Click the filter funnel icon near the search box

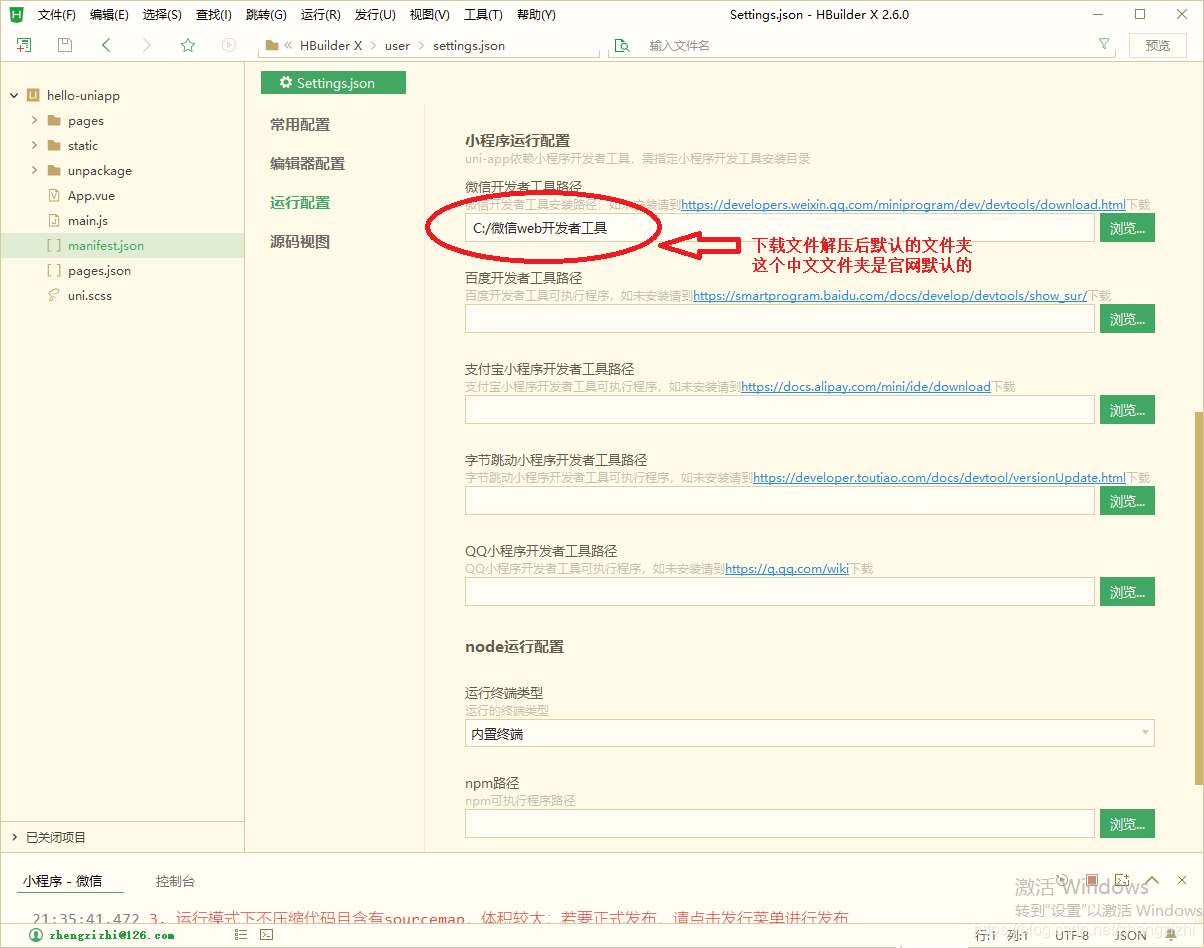pos(1103,45)
